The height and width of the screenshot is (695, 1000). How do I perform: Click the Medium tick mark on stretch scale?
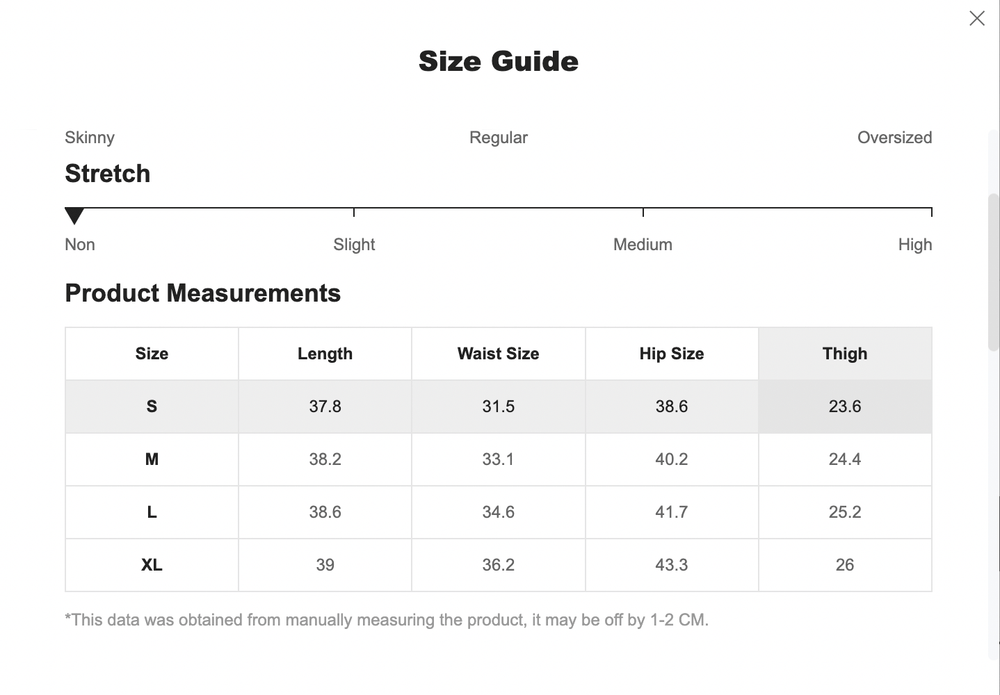pyautogui.click(x=643, y=212)
